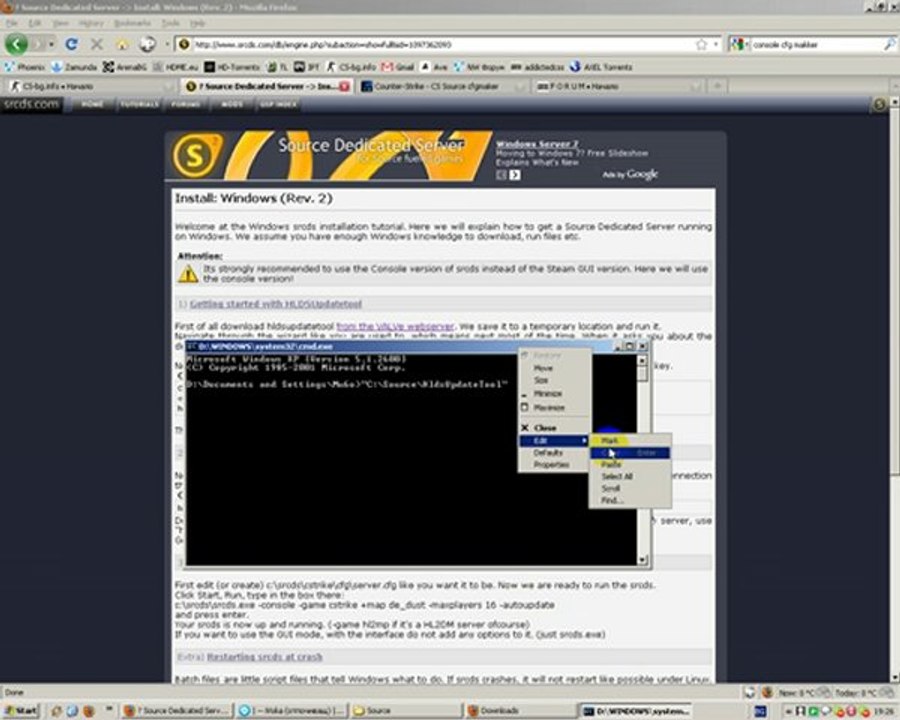Open the address bar history dropdown
Image resolution: width=900 pixels, height=720 pixels.
click(x=716, y=44)
